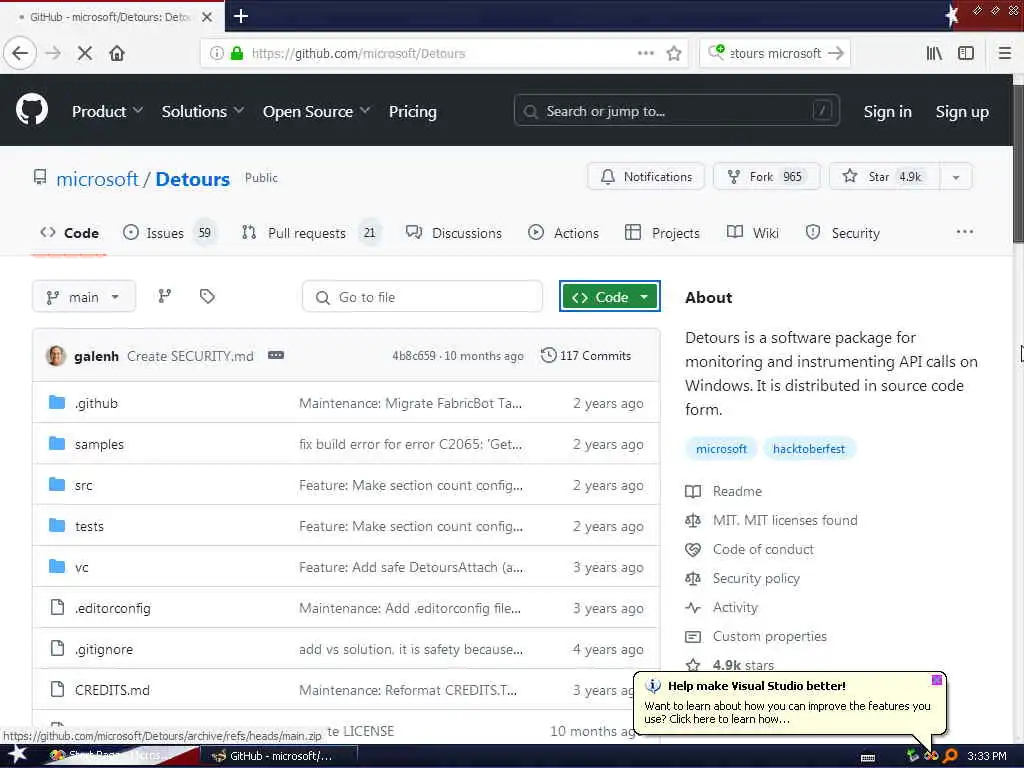Switch to the Issues tab
This screenshot has width=1024, height=768.
(x=170, y=232)
